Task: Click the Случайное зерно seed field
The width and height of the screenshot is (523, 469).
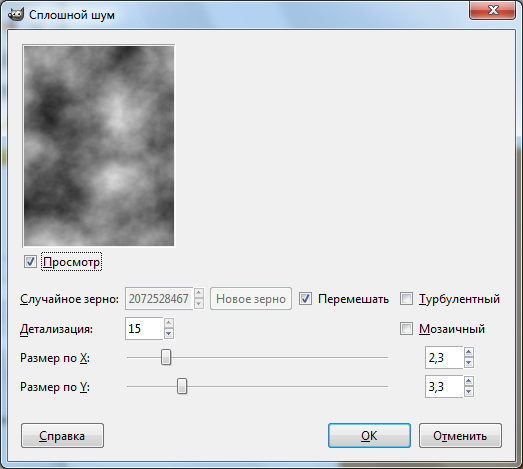Action: pyautogui.click(x=159, y=299)
